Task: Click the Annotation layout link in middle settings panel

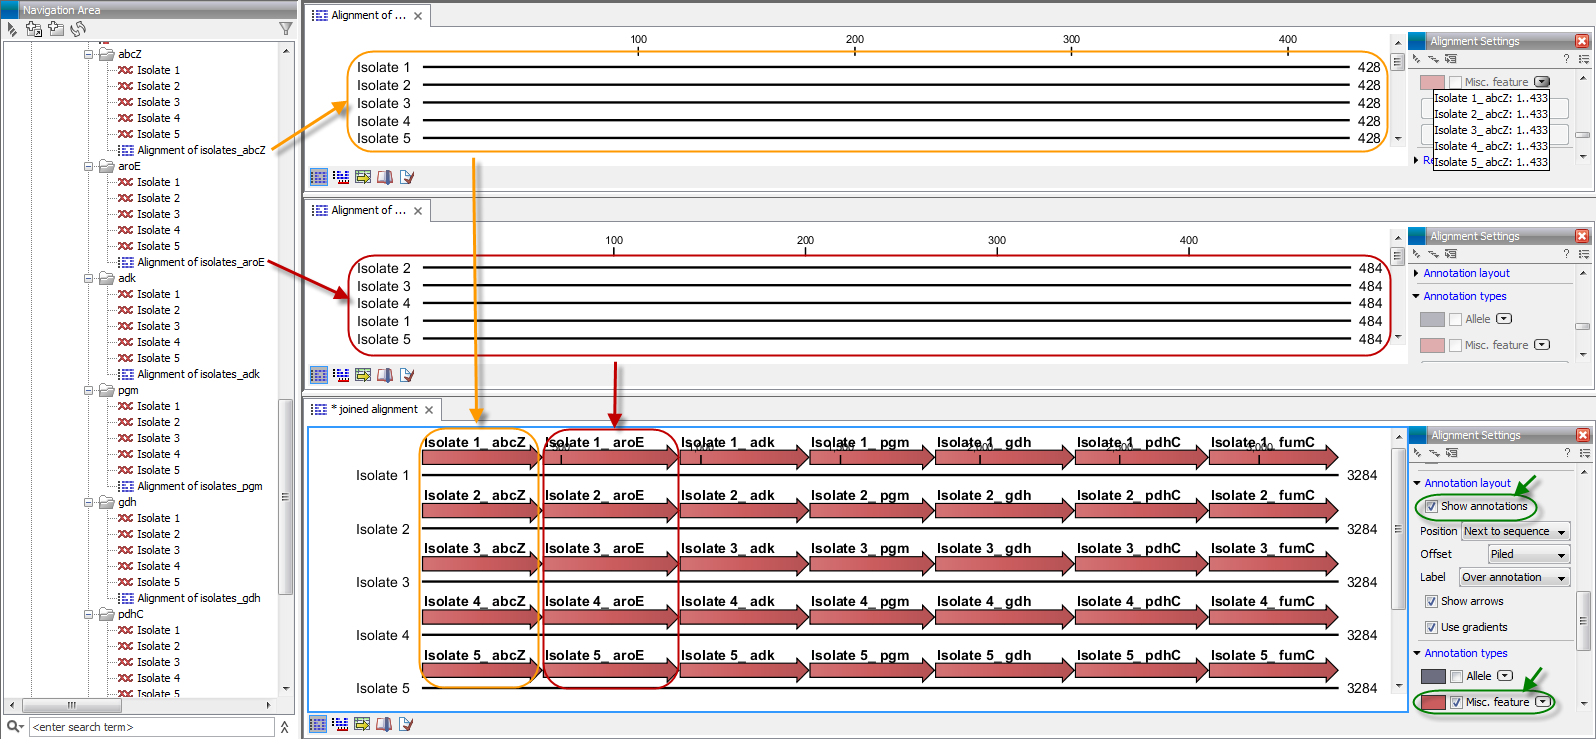Action: (x=1466, y=273)
